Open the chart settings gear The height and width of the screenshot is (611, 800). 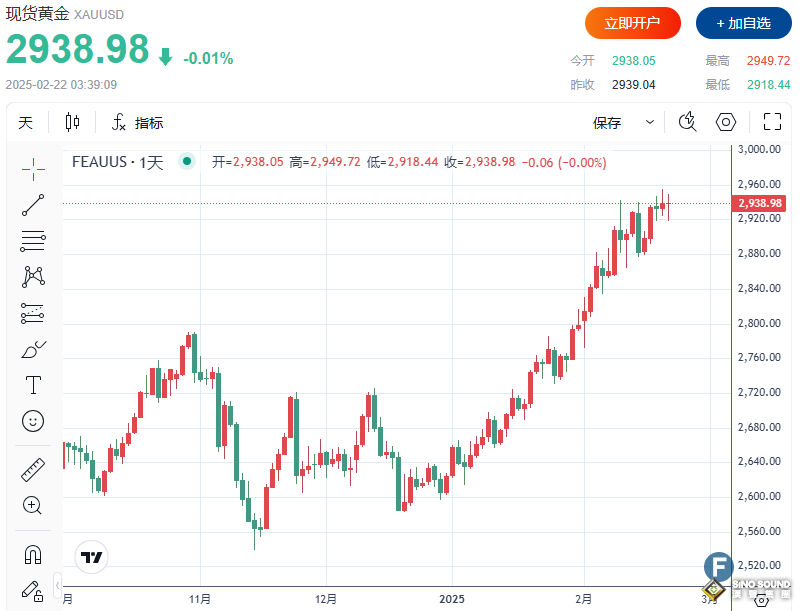726,122
